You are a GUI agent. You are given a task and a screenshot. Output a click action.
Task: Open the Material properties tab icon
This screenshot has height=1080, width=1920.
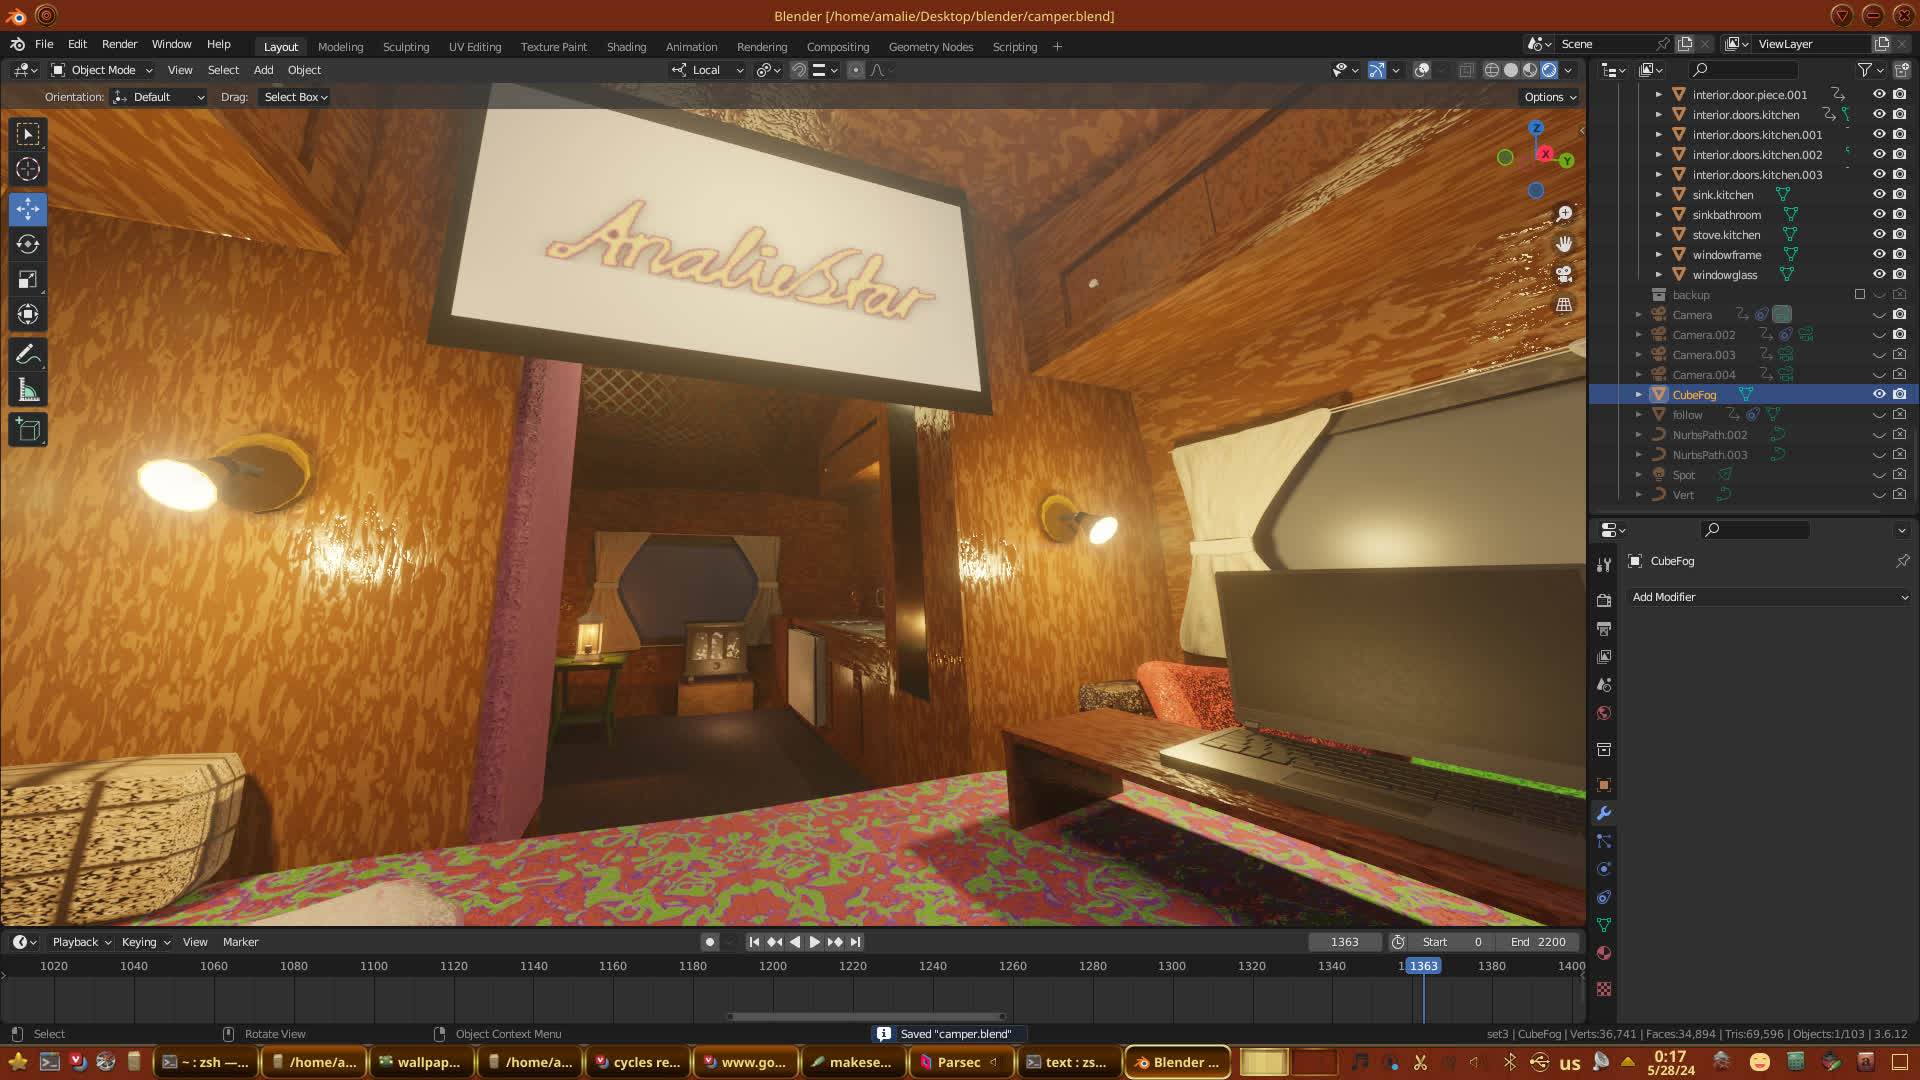click(1604, 953)
